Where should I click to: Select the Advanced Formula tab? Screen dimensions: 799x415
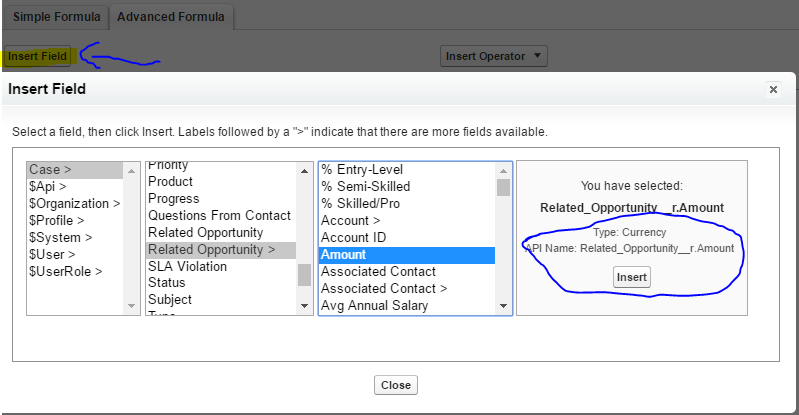point(172,17)
